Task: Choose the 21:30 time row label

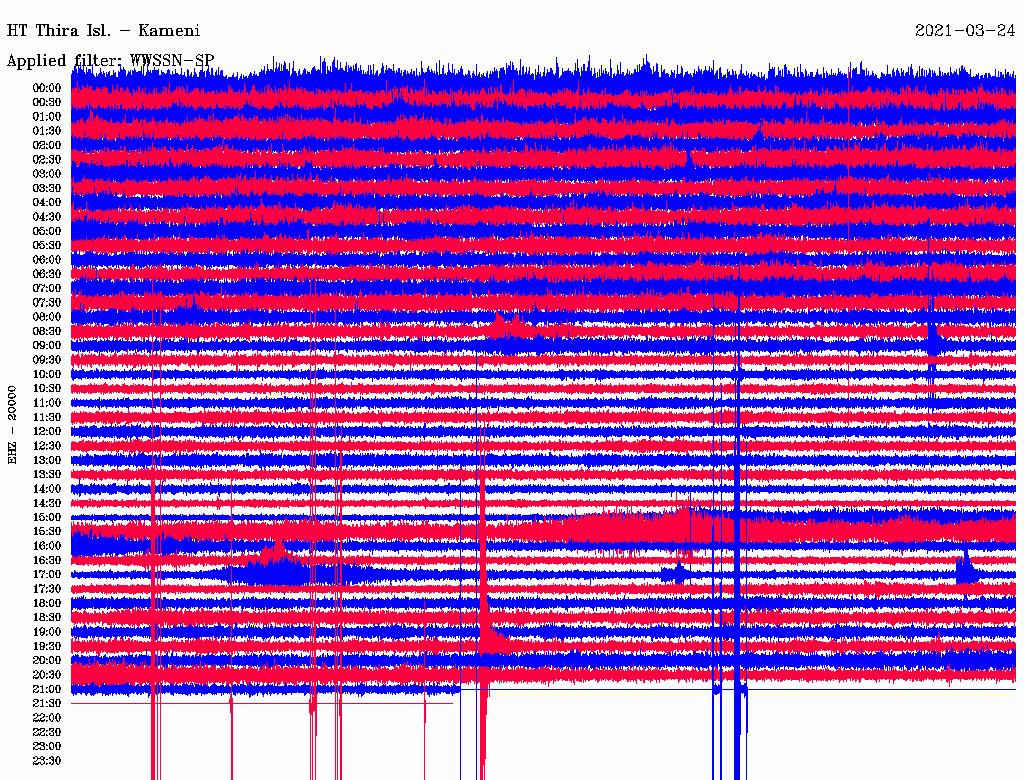Action: pos(47,704)
